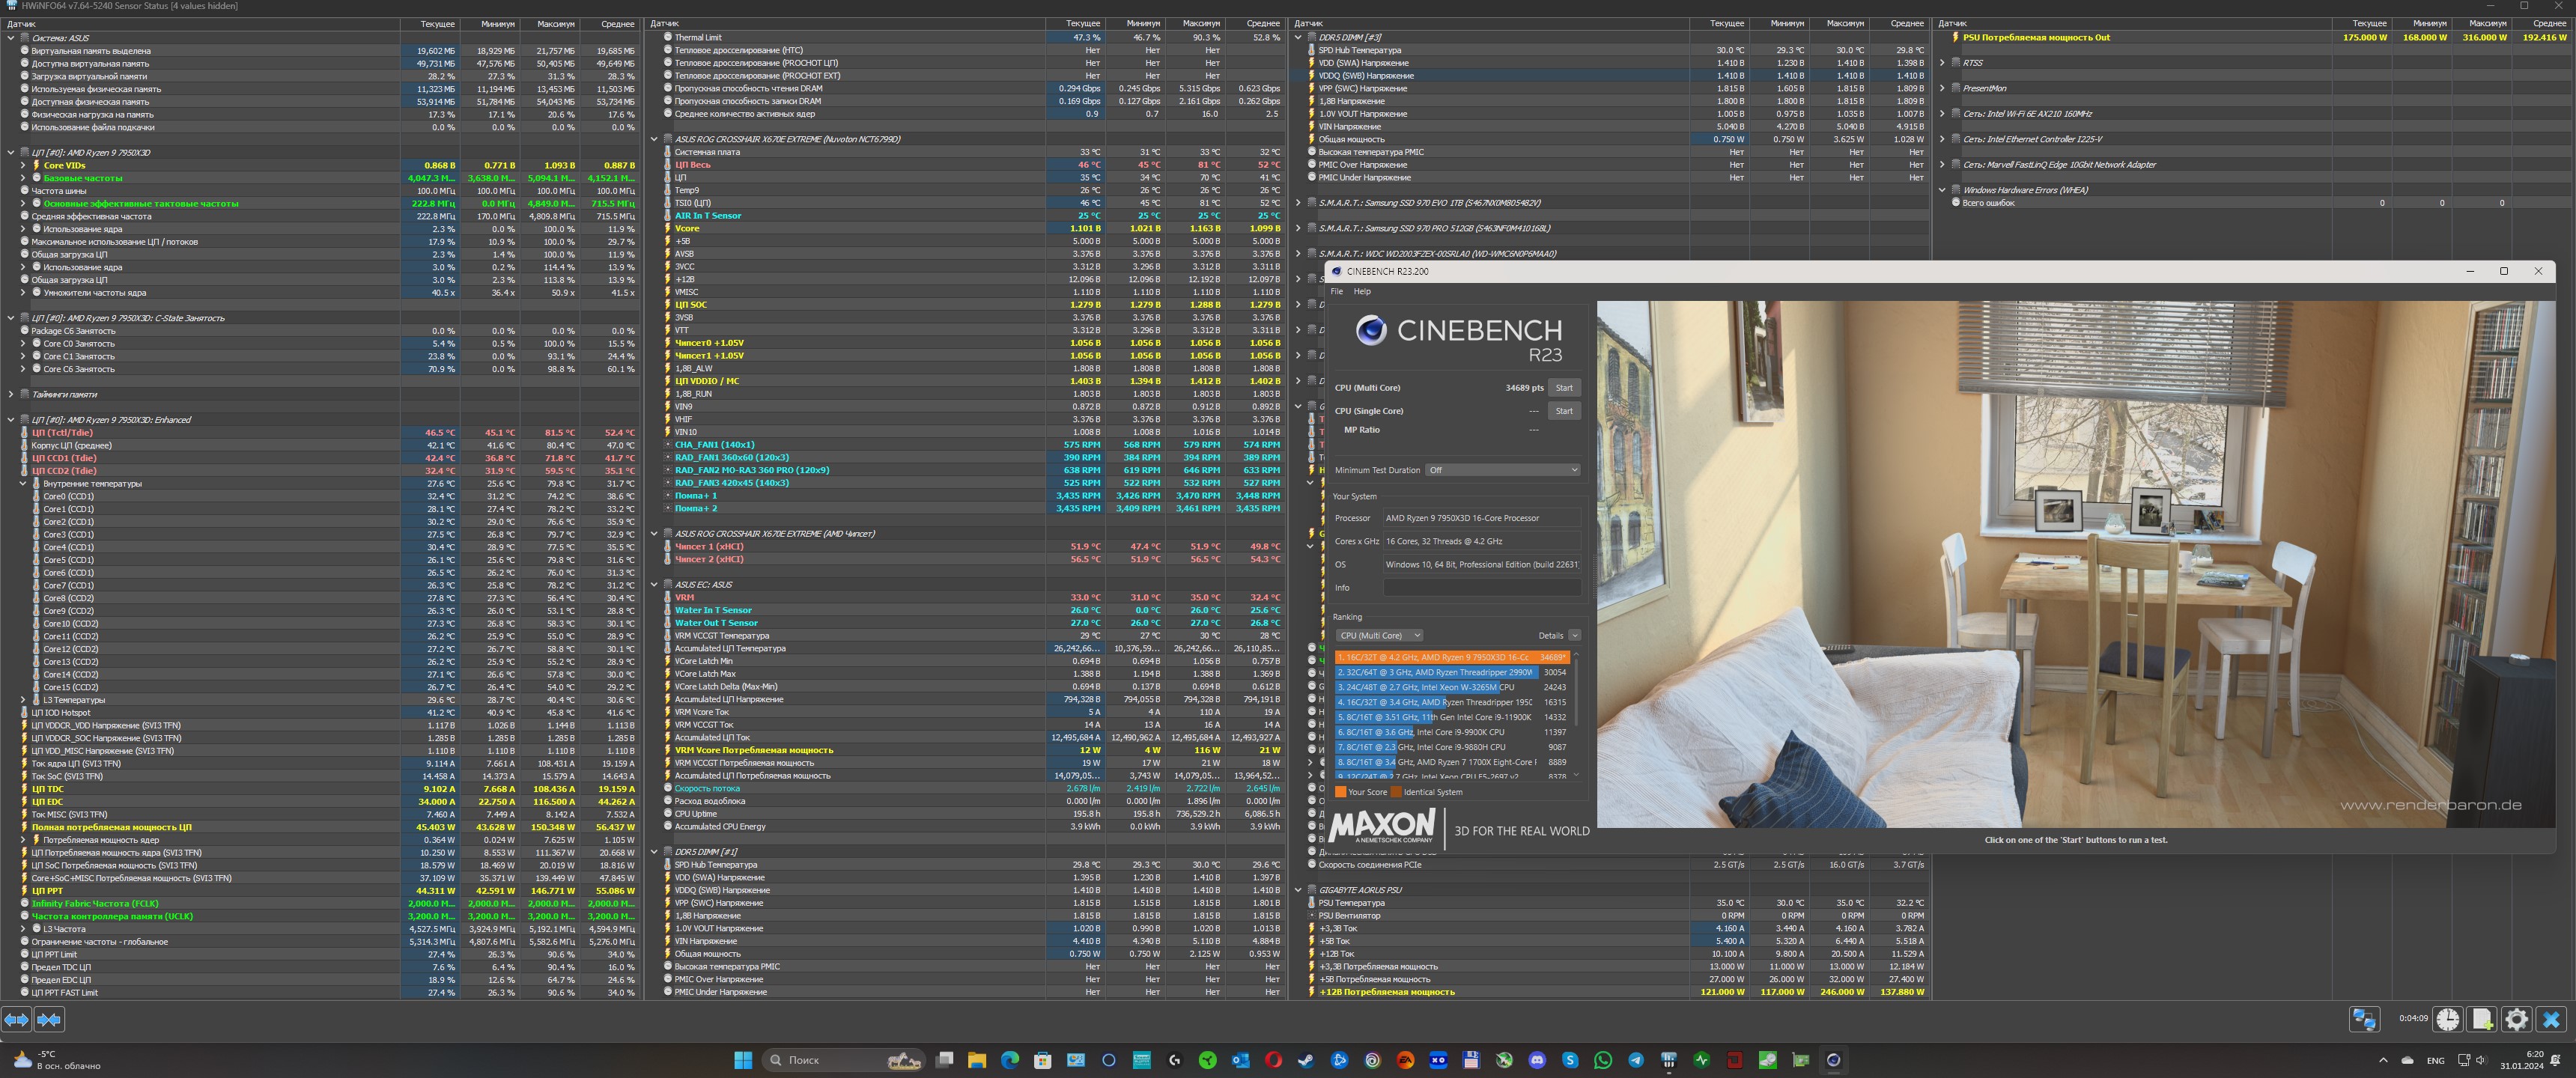The image size is (2576, 1078).
Task: Start the CPU Multi Core test
Action: pyautogui.click(x=1564, y=388)
